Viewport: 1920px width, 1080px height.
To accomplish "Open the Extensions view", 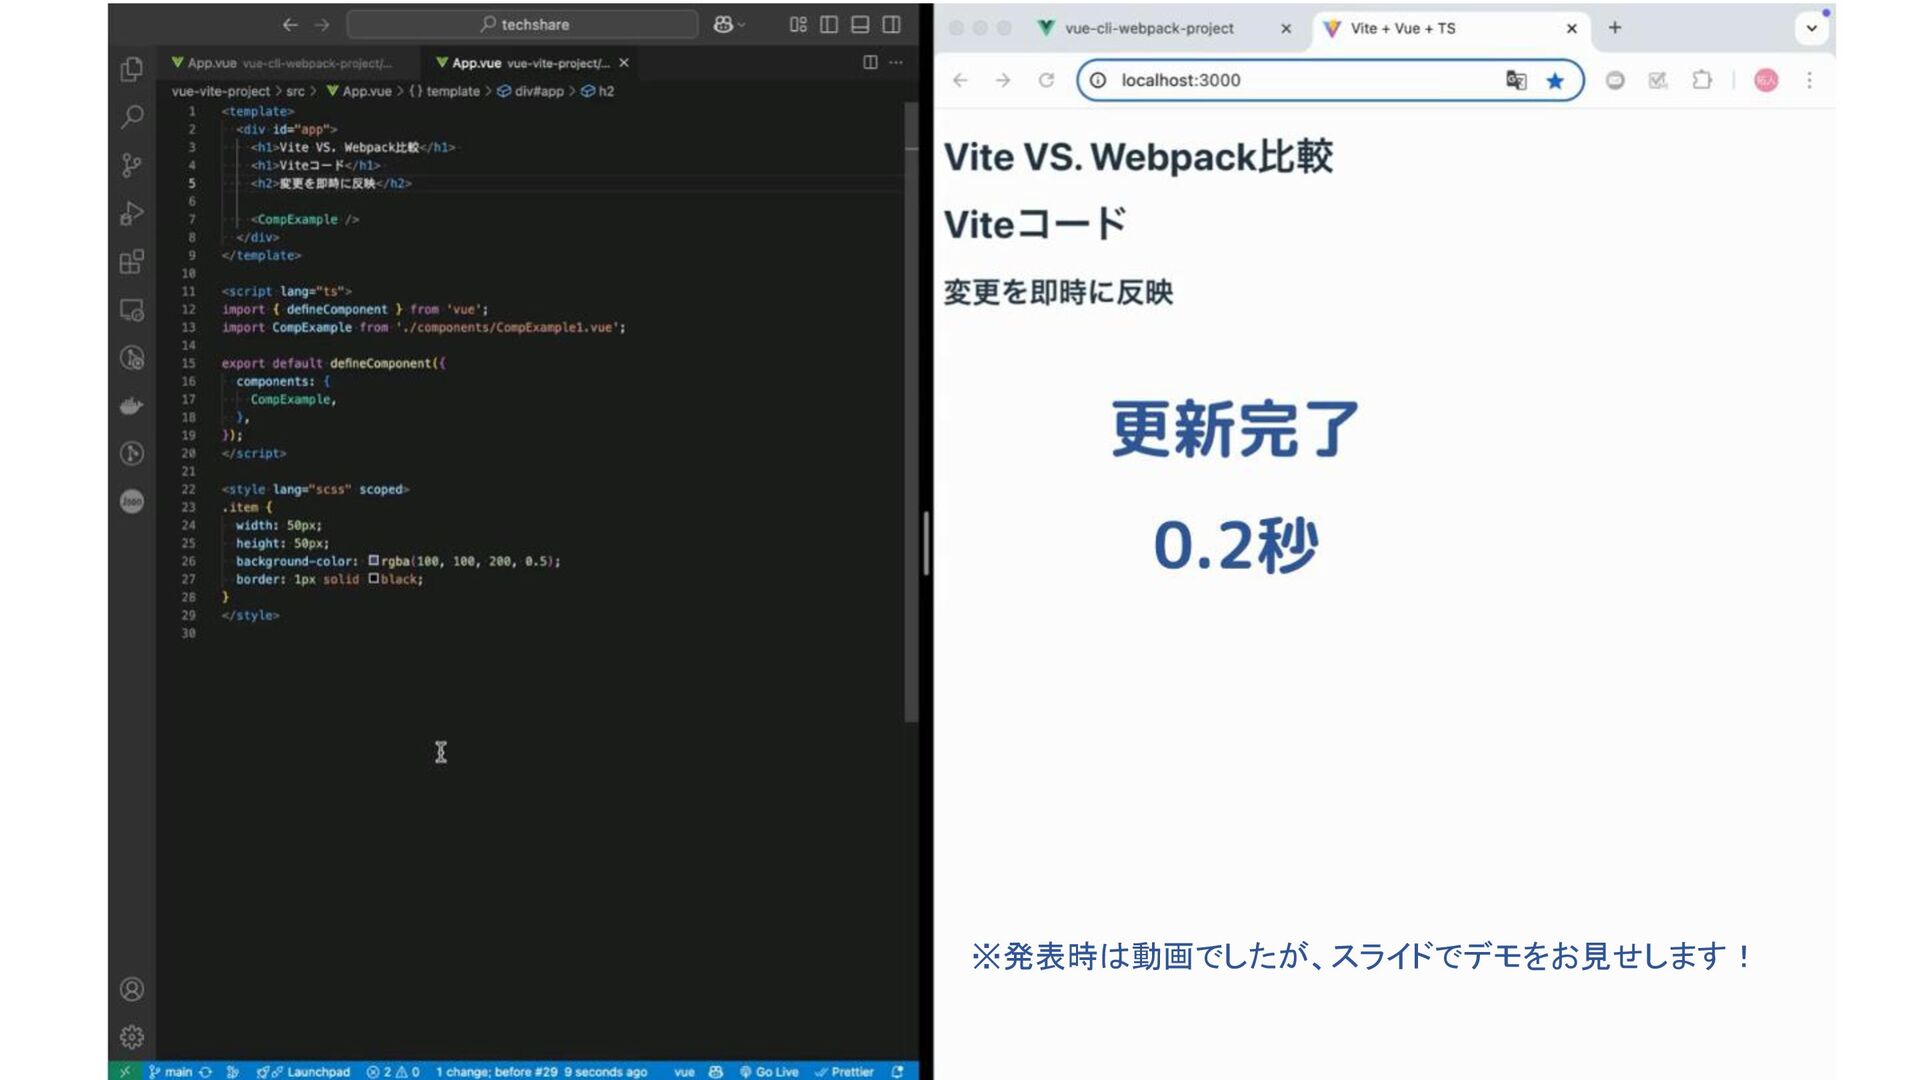I will coord(131,262).
